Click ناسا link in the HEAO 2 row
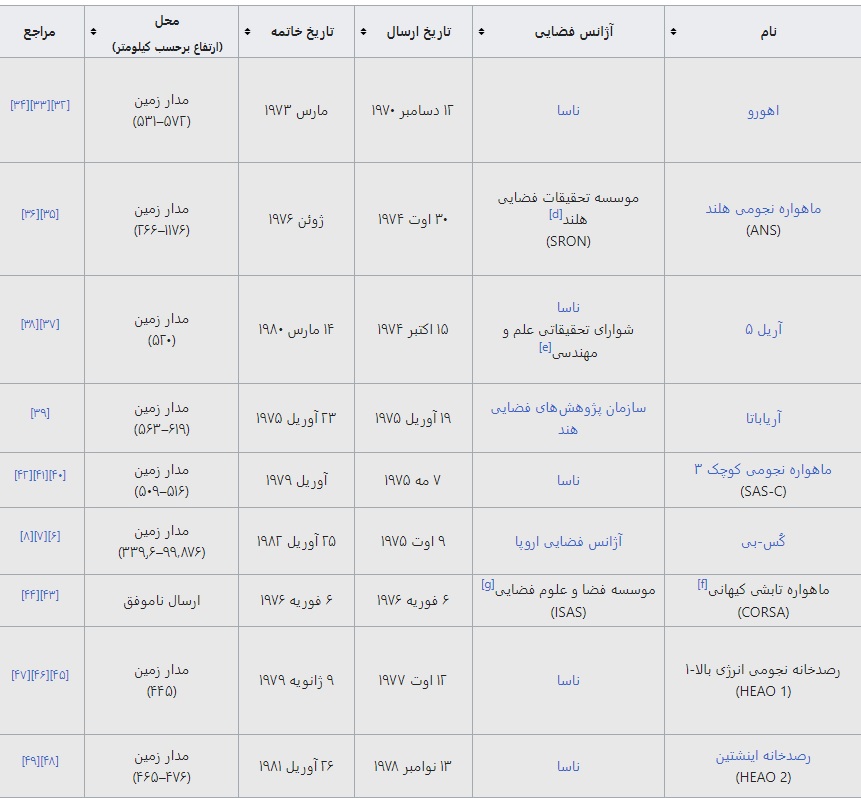 click(x=568, y=766)
